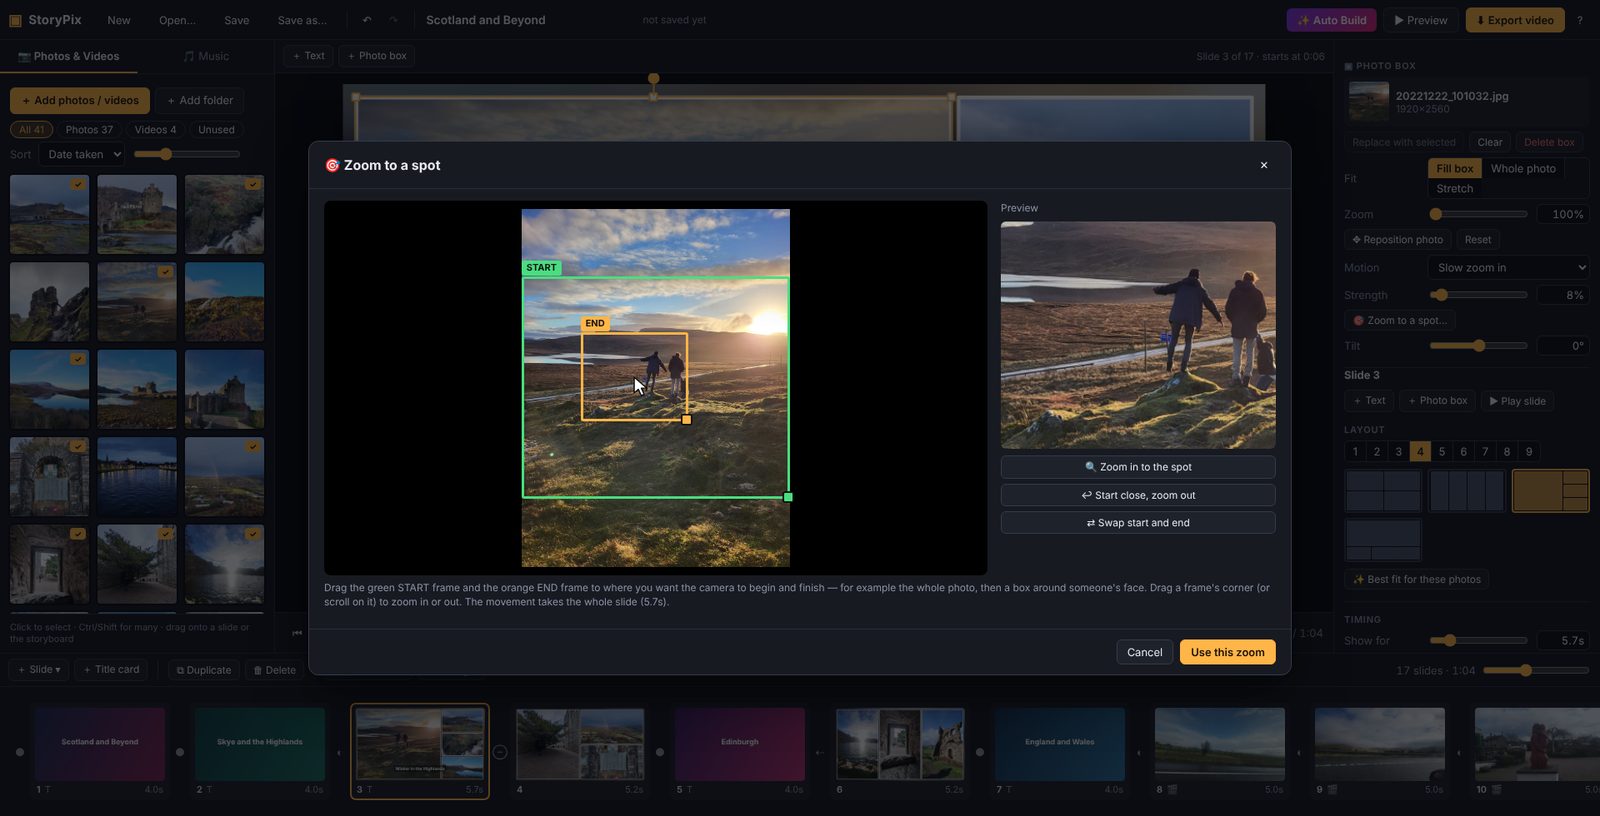Click the media thumbnail size slider
This screenshot has width=1600, height=816.
[x=187, y=154]
